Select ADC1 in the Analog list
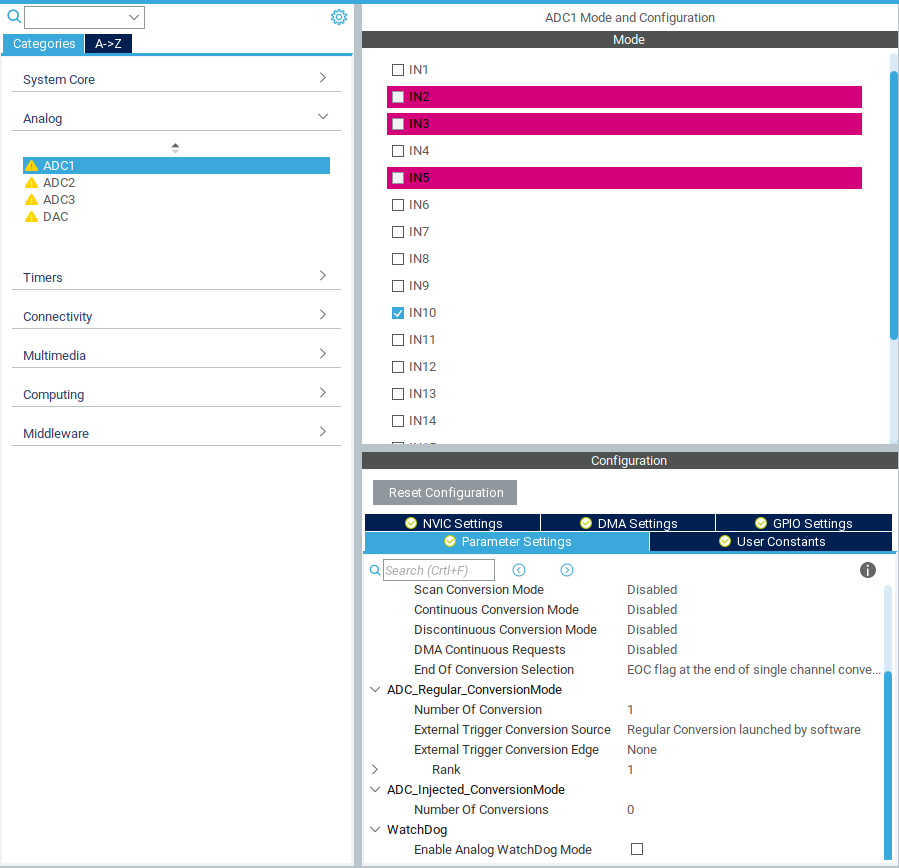 (x=176, y=166)
